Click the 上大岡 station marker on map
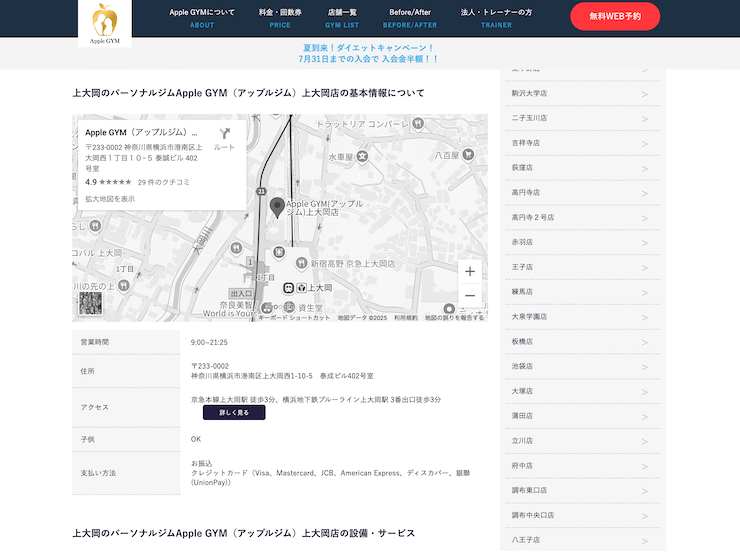The width and height of the screenshot is (740, 554). pyautogui.click(x=288, y=287)
